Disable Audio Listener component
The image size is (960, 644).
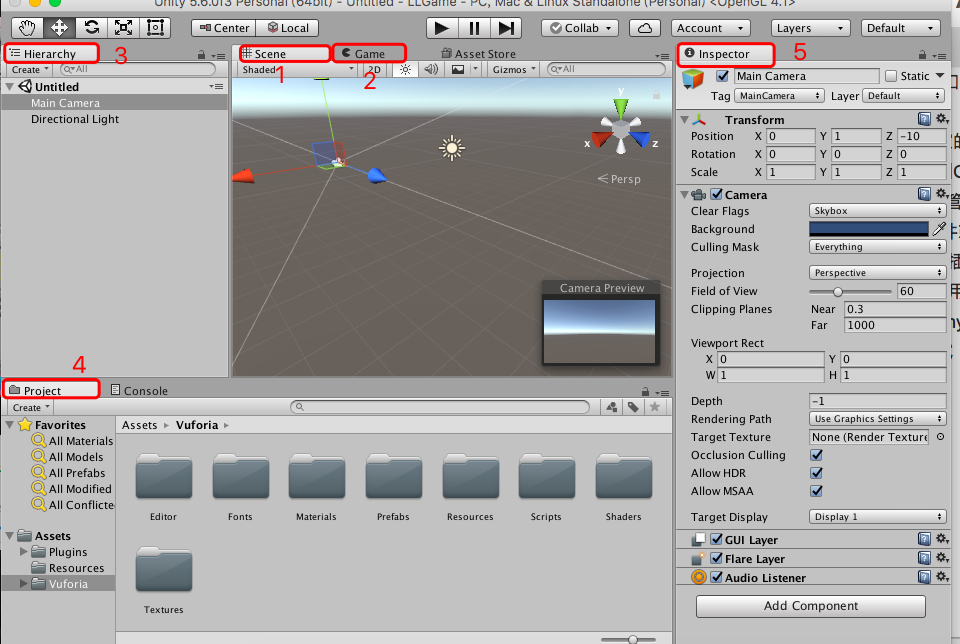click(x=716, y=577)
